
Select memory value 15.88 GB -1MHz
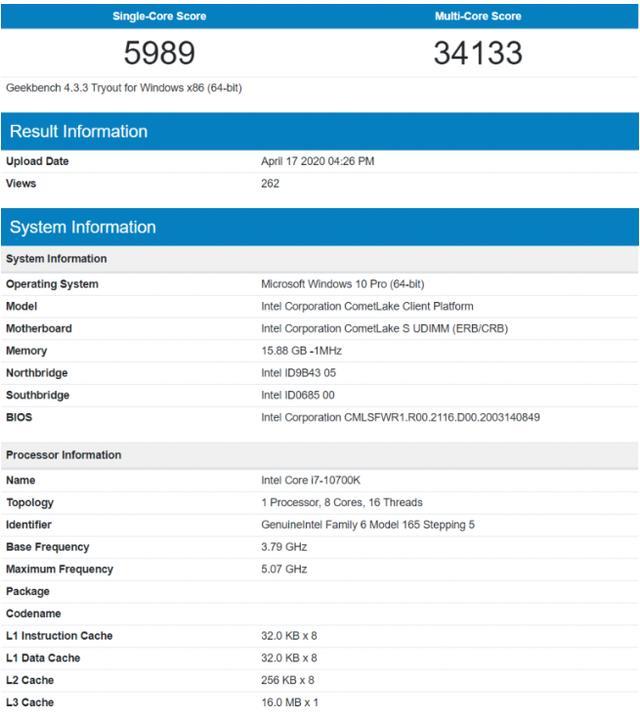pyautogui.click(x=301, y=351)
